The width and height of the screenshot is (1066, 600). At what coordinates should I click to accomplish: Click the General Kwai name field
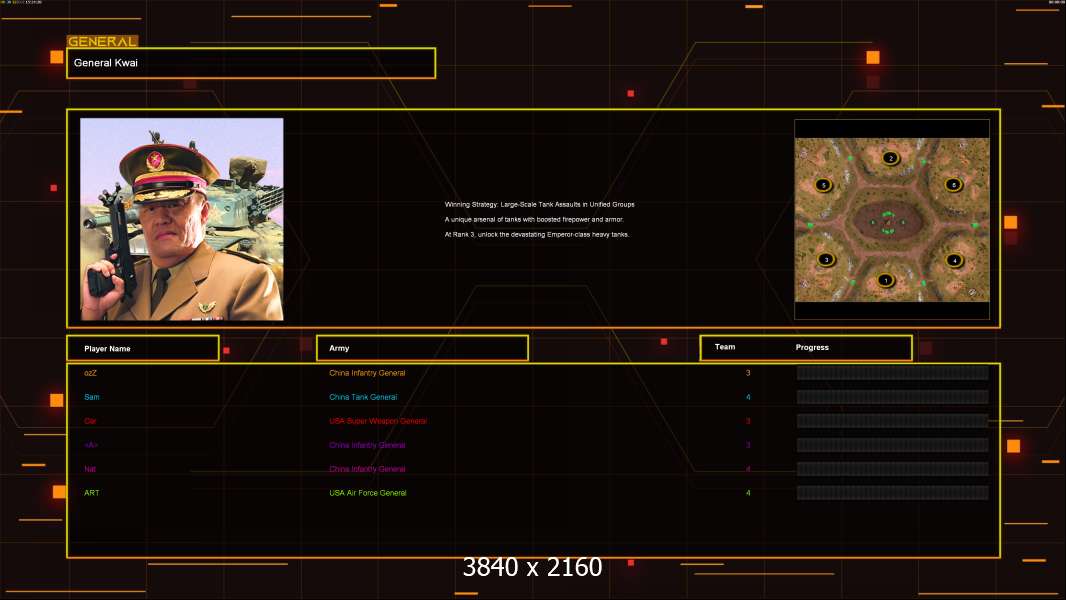[x=251, y=63]
